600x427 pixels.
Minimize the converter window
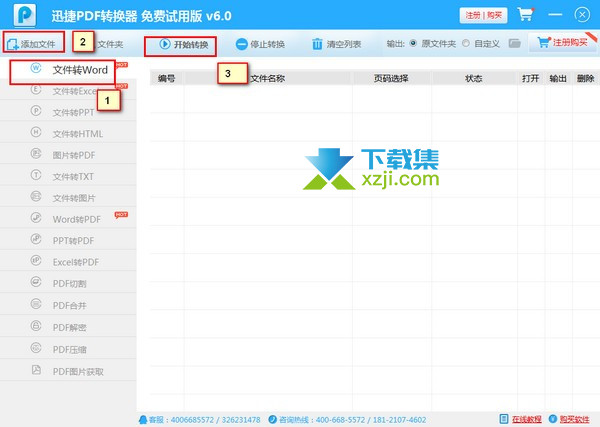tap(555, 15)
